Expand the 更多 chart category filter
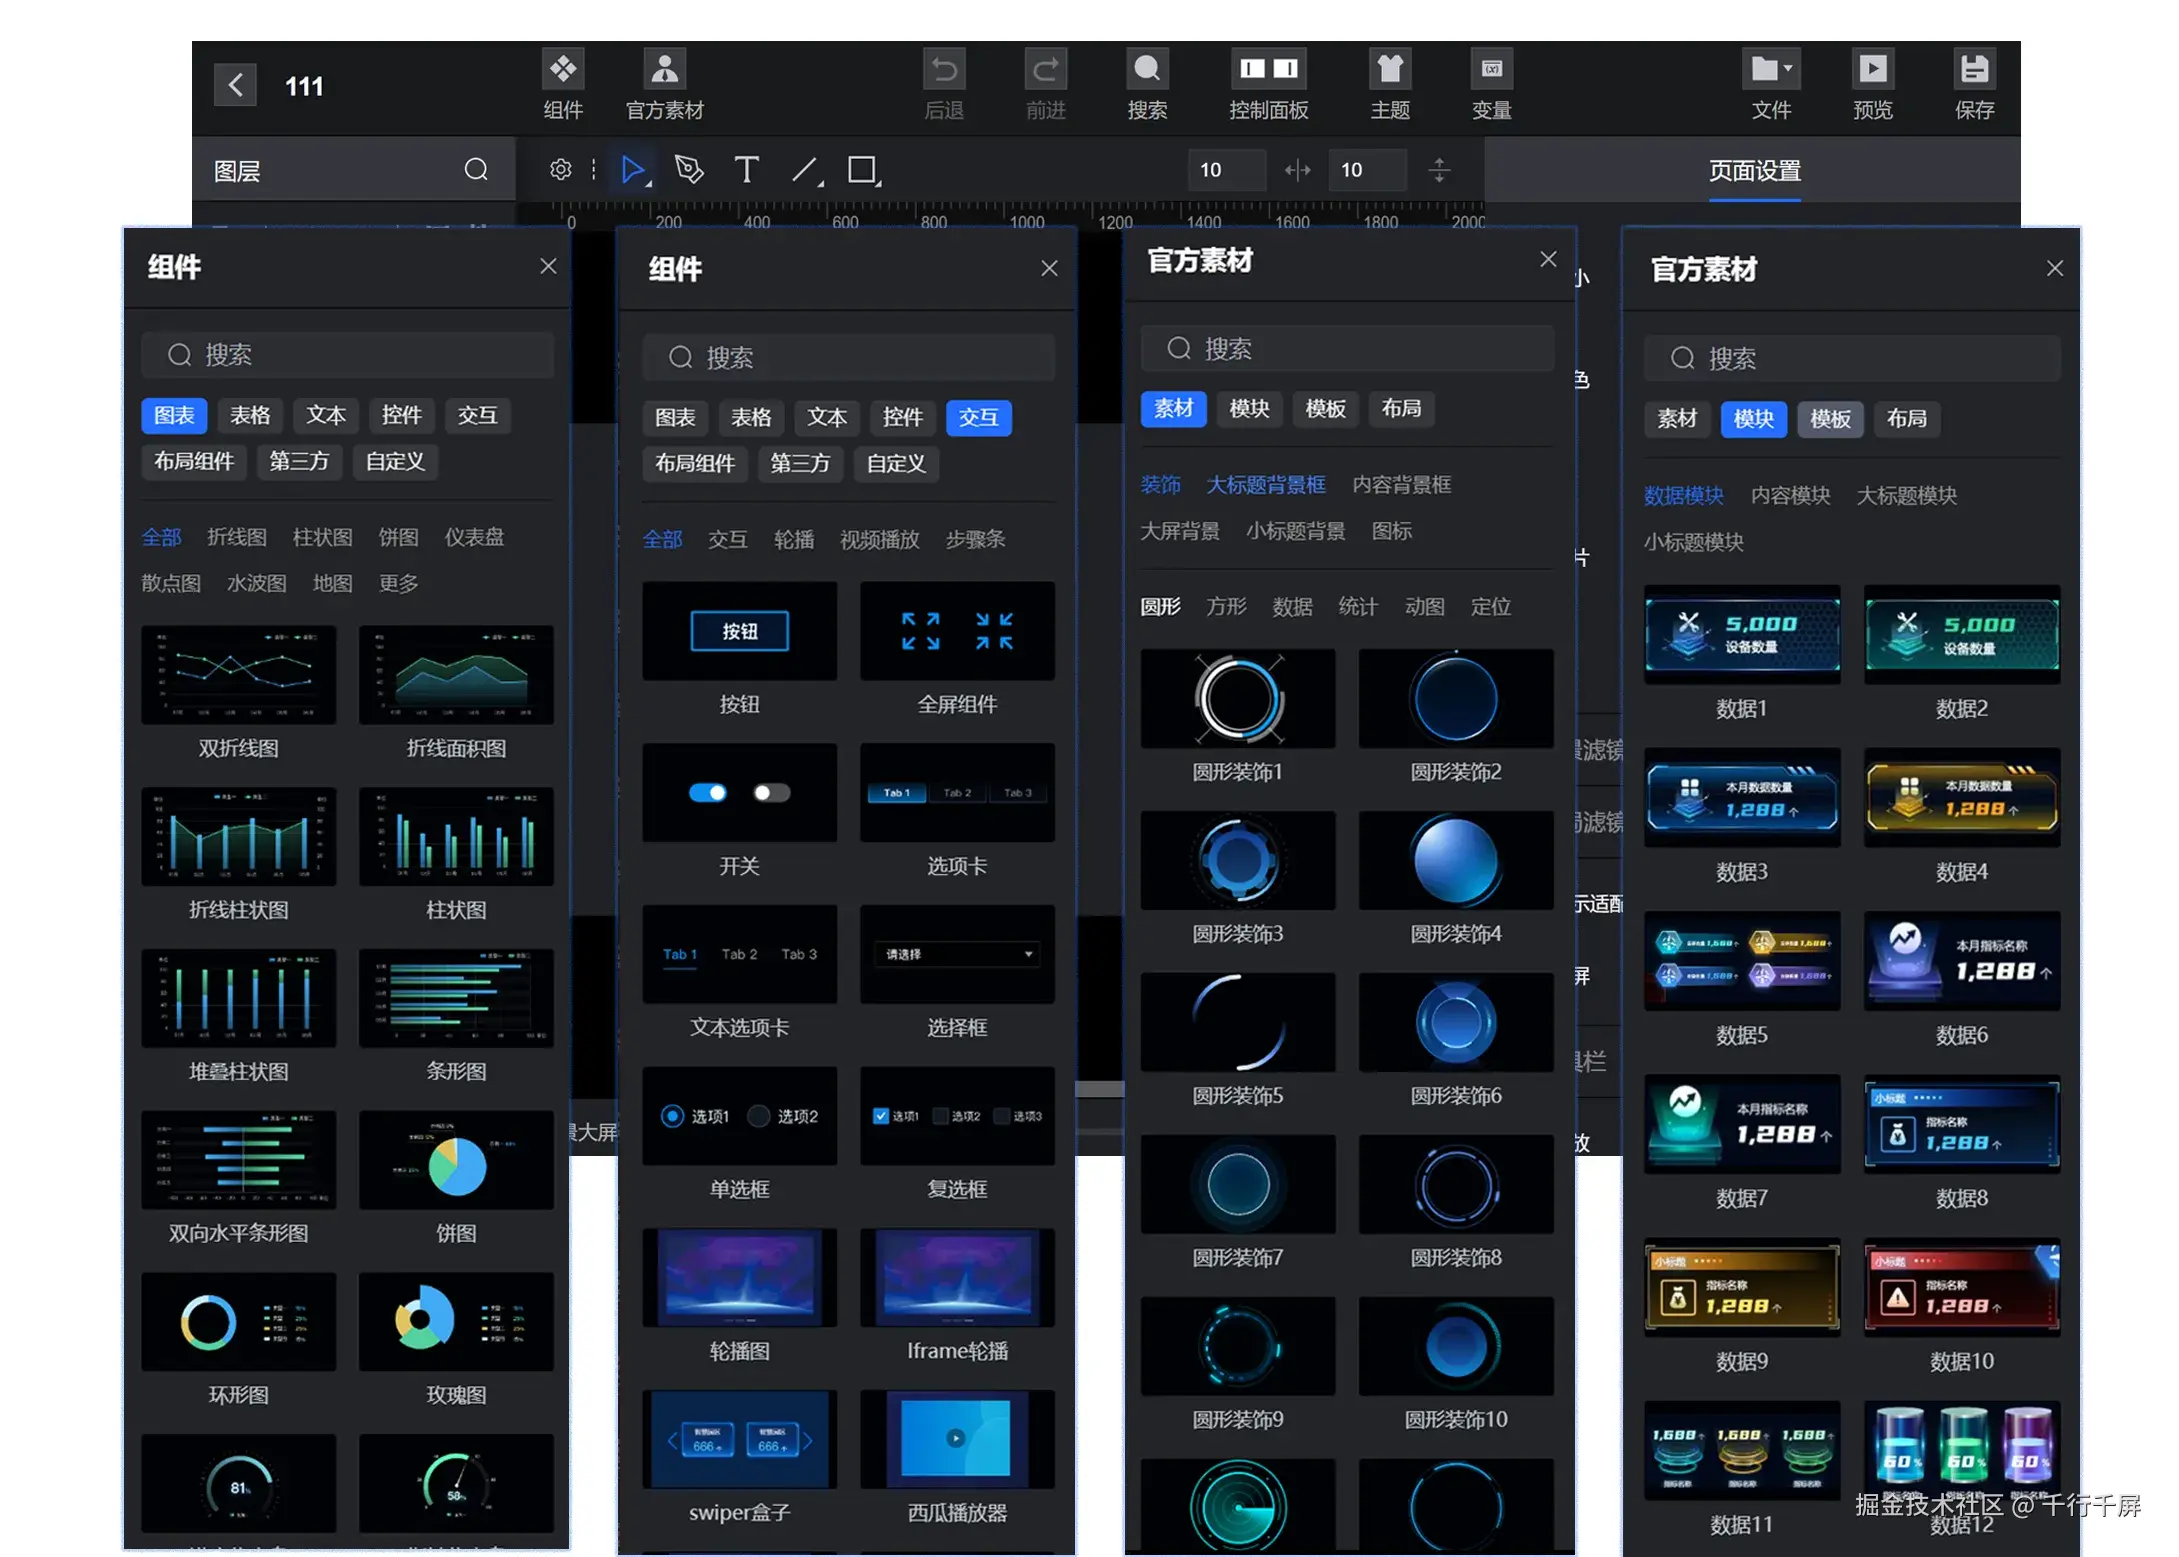 point(398,583)
